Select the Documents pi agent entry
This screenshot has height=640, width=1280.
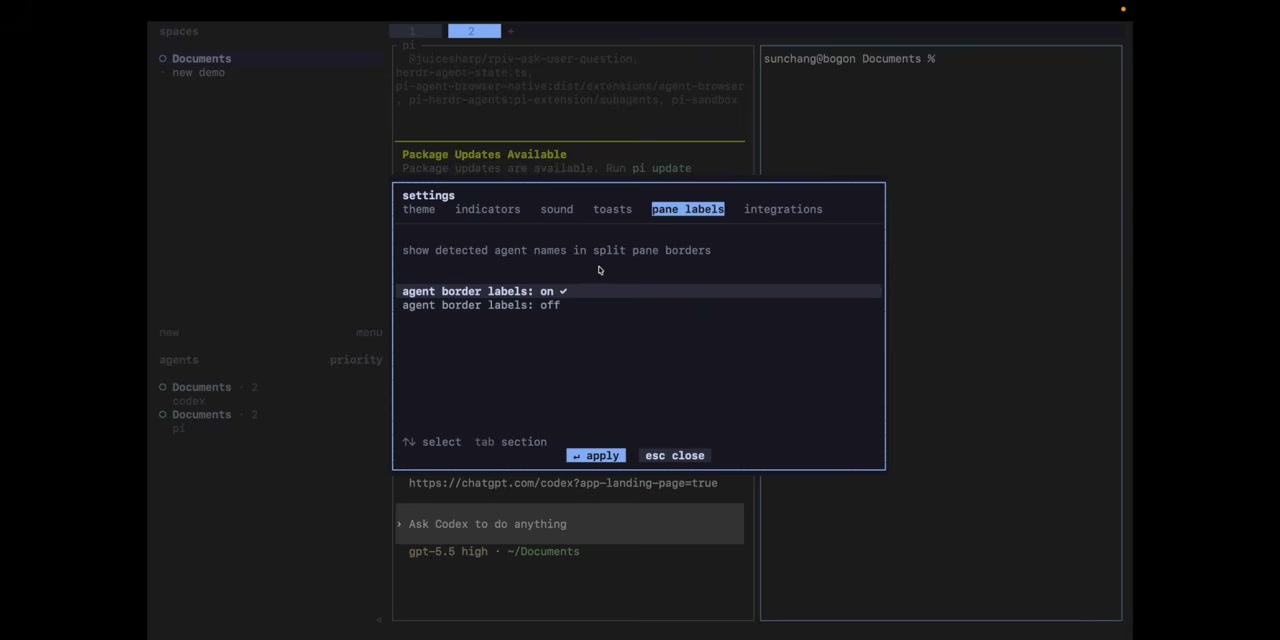click(208, 421)
